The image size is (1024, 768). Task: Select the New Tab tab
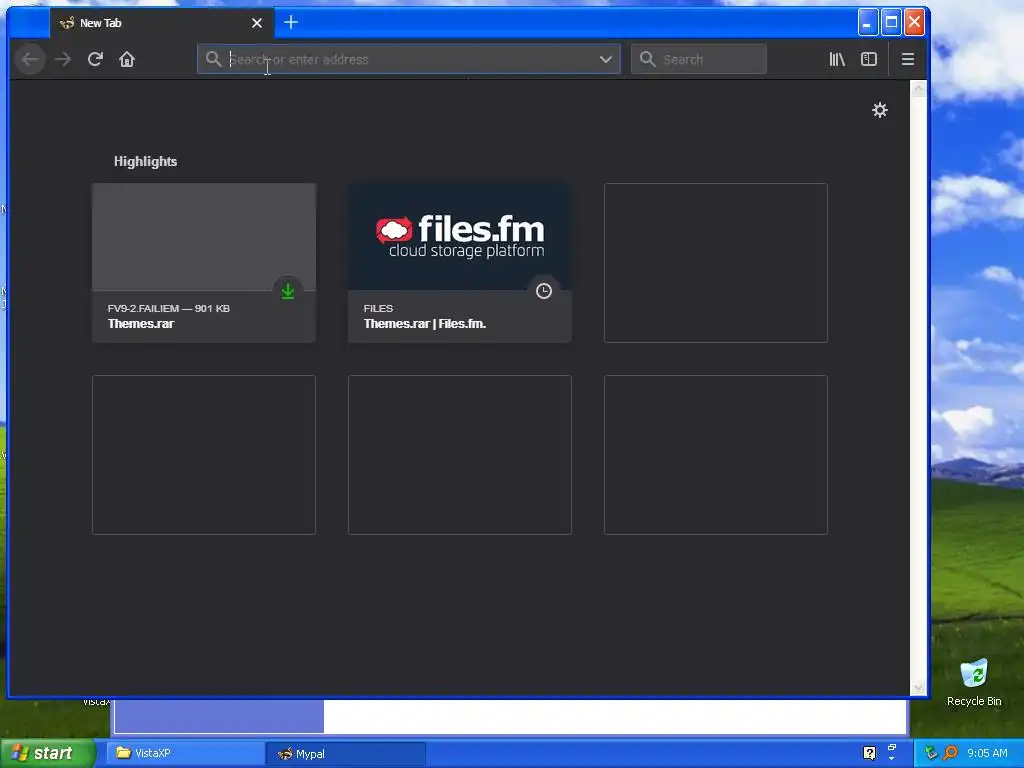162,23
